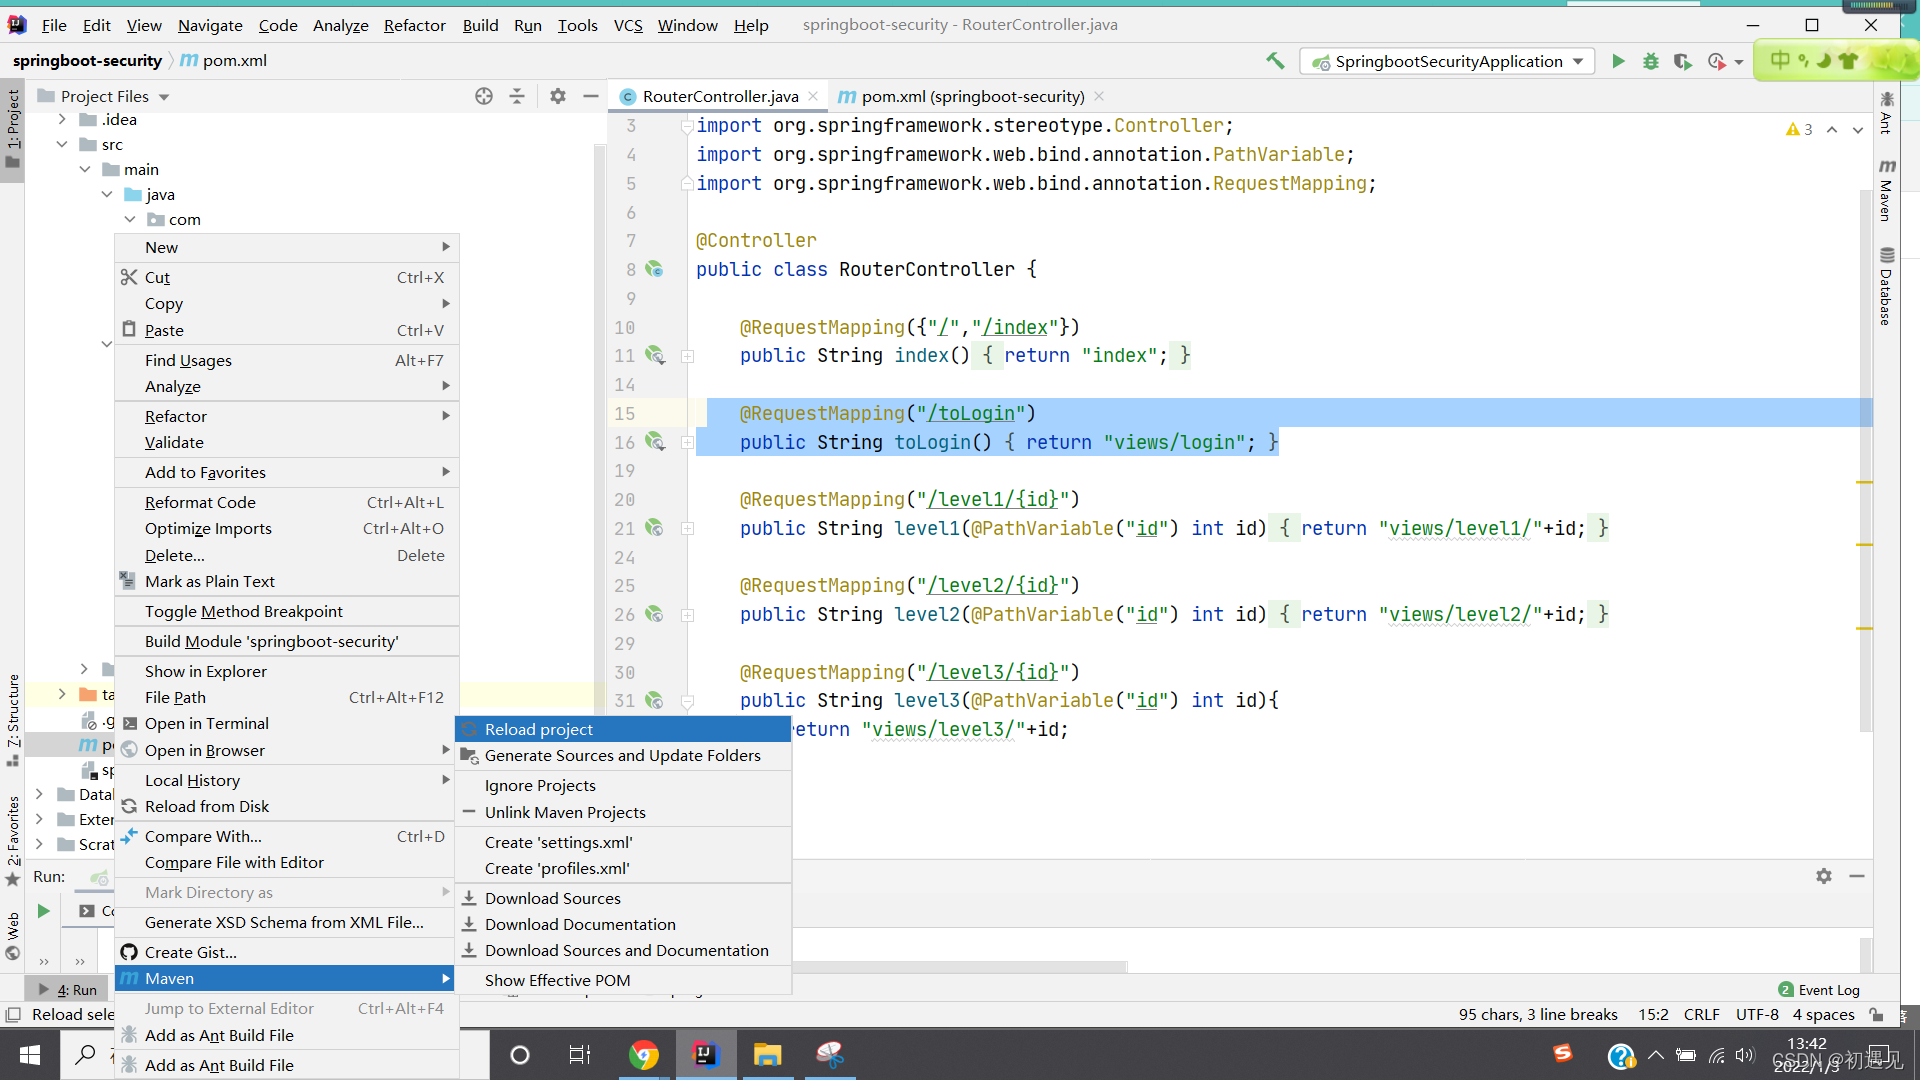Open the Navigate menu
This screenshot has height=1080, width=1920.
210,25
